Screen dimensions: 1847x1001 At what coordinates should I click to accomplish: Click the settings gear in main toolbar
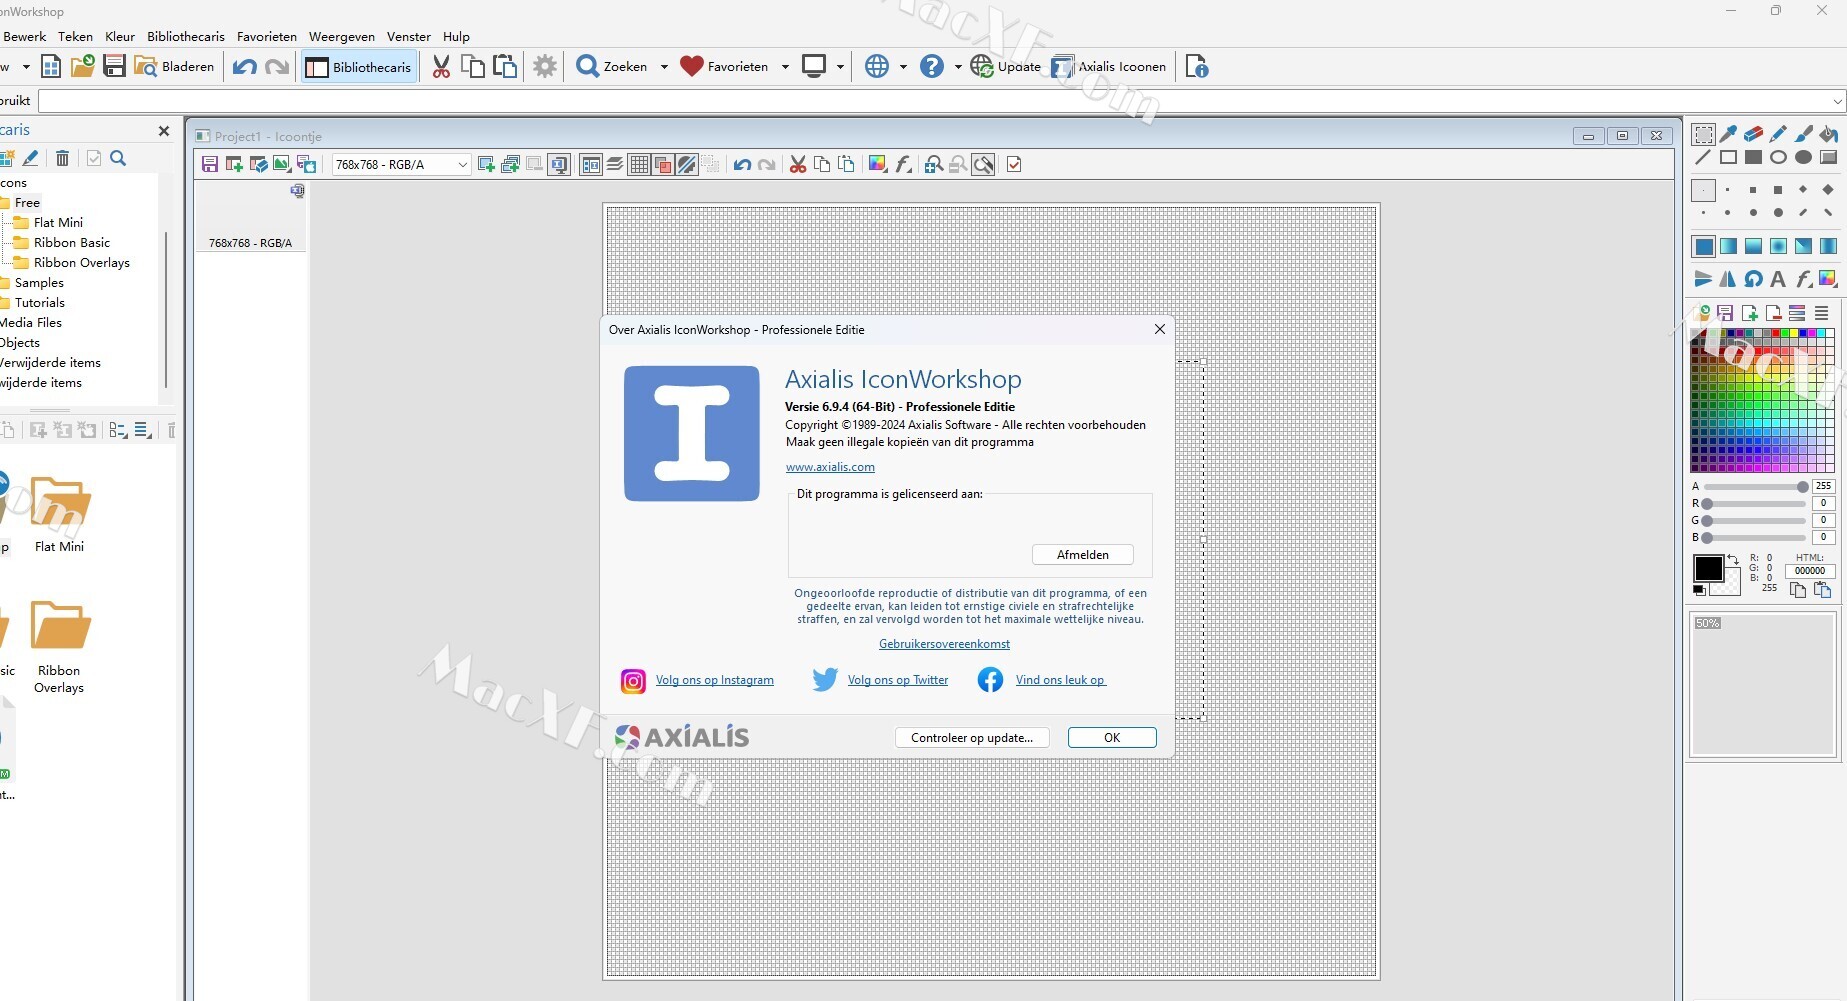(x=545, y=66)
